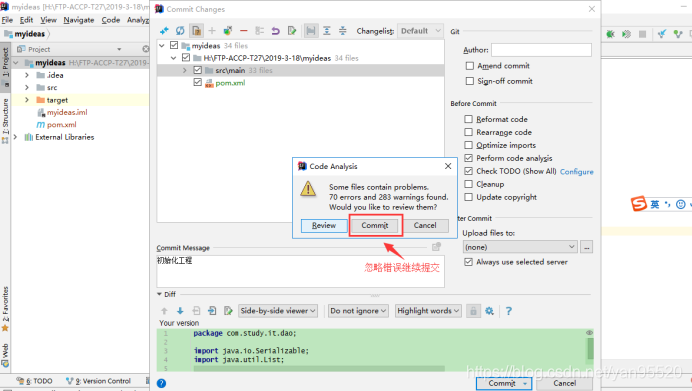Click Commit in Code Analysis dialog
This screenshot has width=692, height=391.
tap(375, 226)
